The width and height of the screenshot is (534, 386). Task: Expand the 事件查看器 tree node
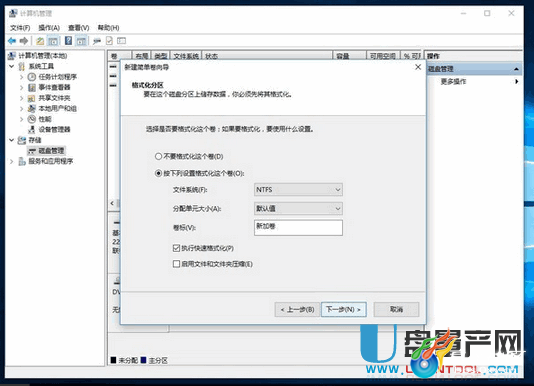pos(21,88)
